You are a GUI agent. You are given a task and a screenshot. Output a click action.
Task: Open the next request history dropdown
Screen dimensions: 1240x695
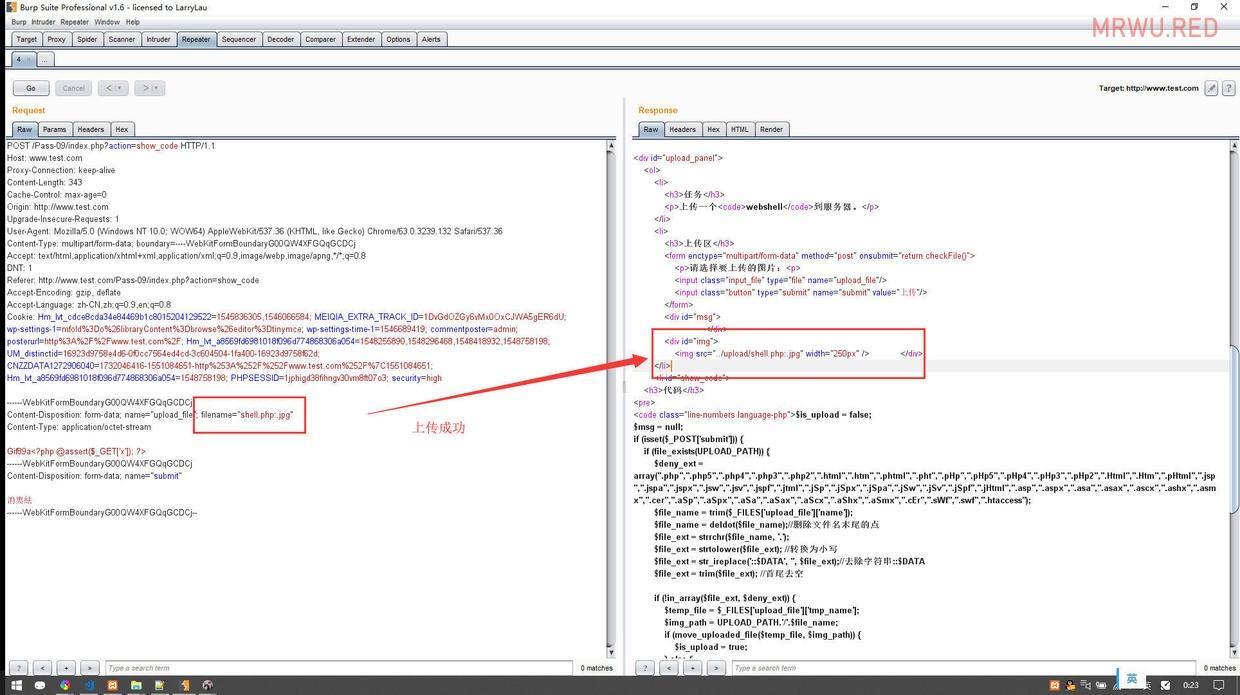tap(150, 88)
